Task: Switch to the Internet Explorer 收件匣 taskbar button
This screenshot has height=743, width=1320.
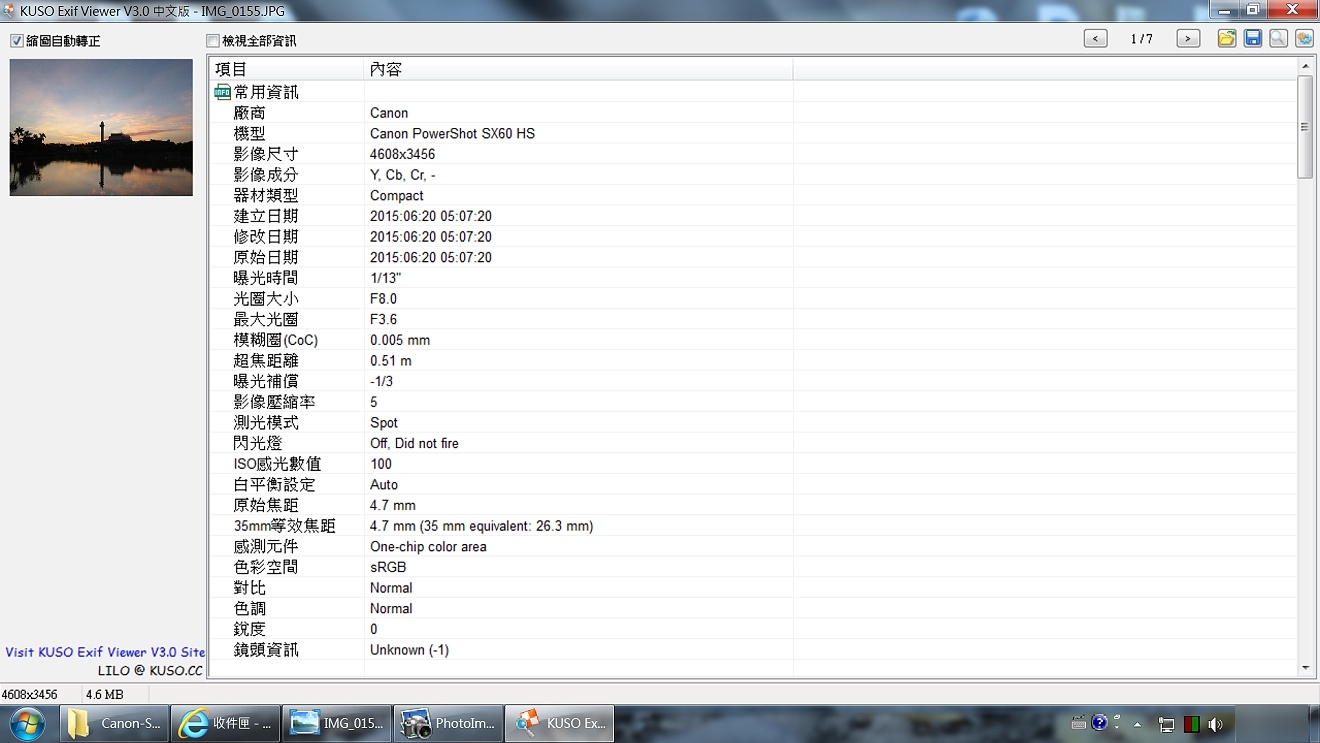Action: pyautogui.click(x=226, y=723)
